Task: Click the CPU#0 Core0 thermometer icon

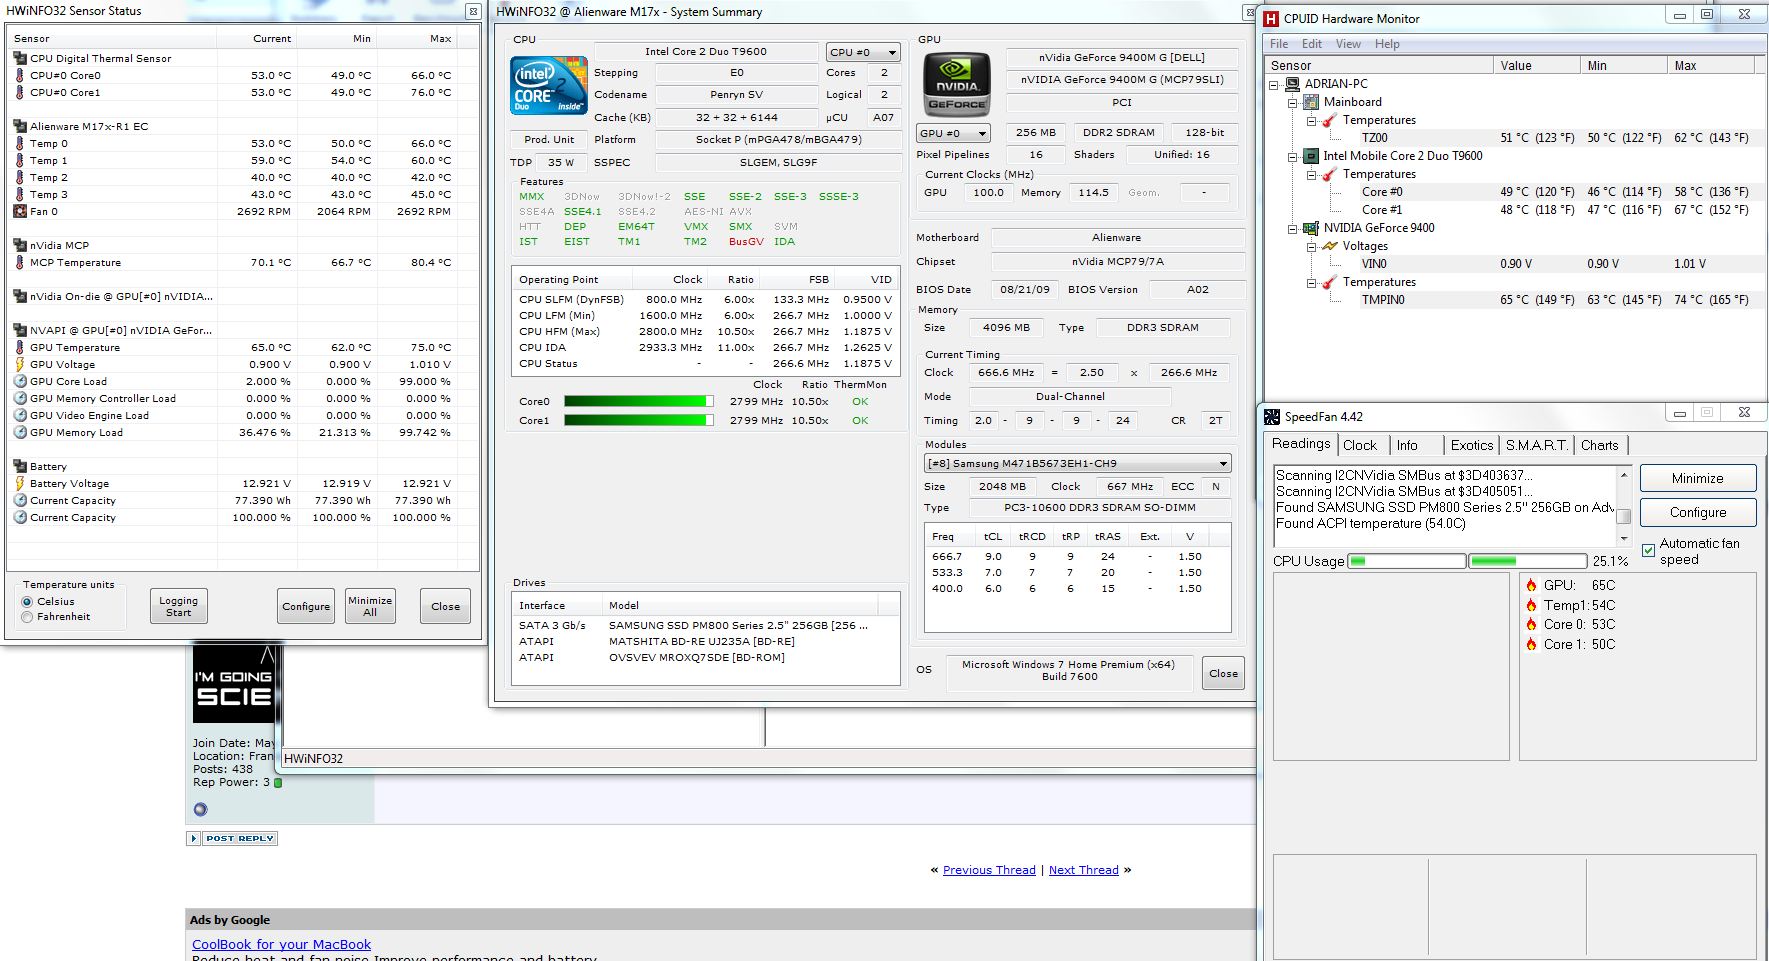Action: click(x=20, y=75)
